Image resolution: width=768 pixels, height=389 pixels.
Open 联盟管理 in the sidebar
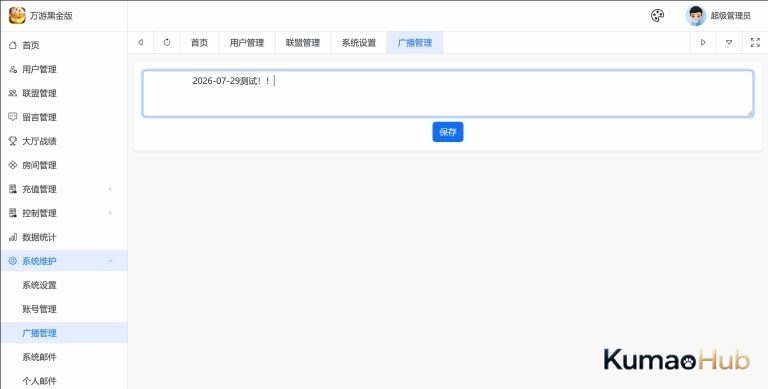(64, 93)
